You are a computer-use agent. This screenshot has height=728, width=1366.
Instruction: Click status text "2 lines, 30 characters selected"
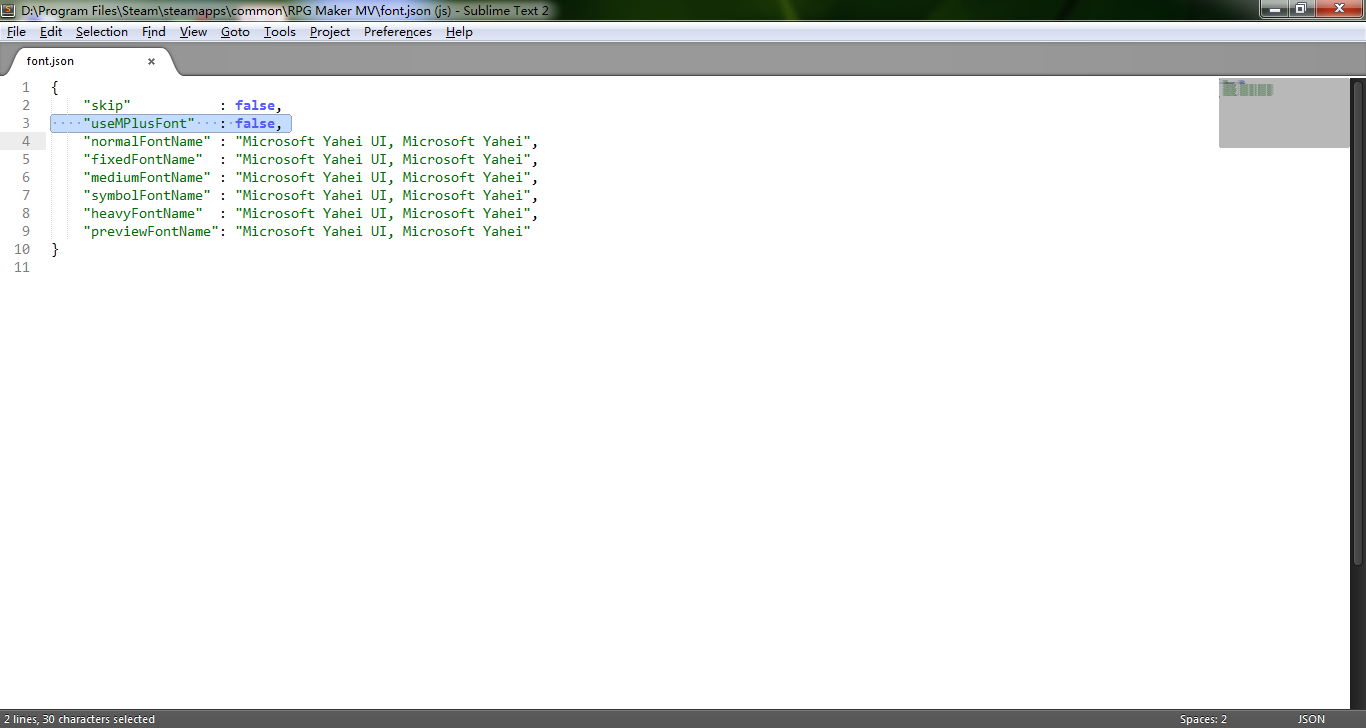pos(80,719)
